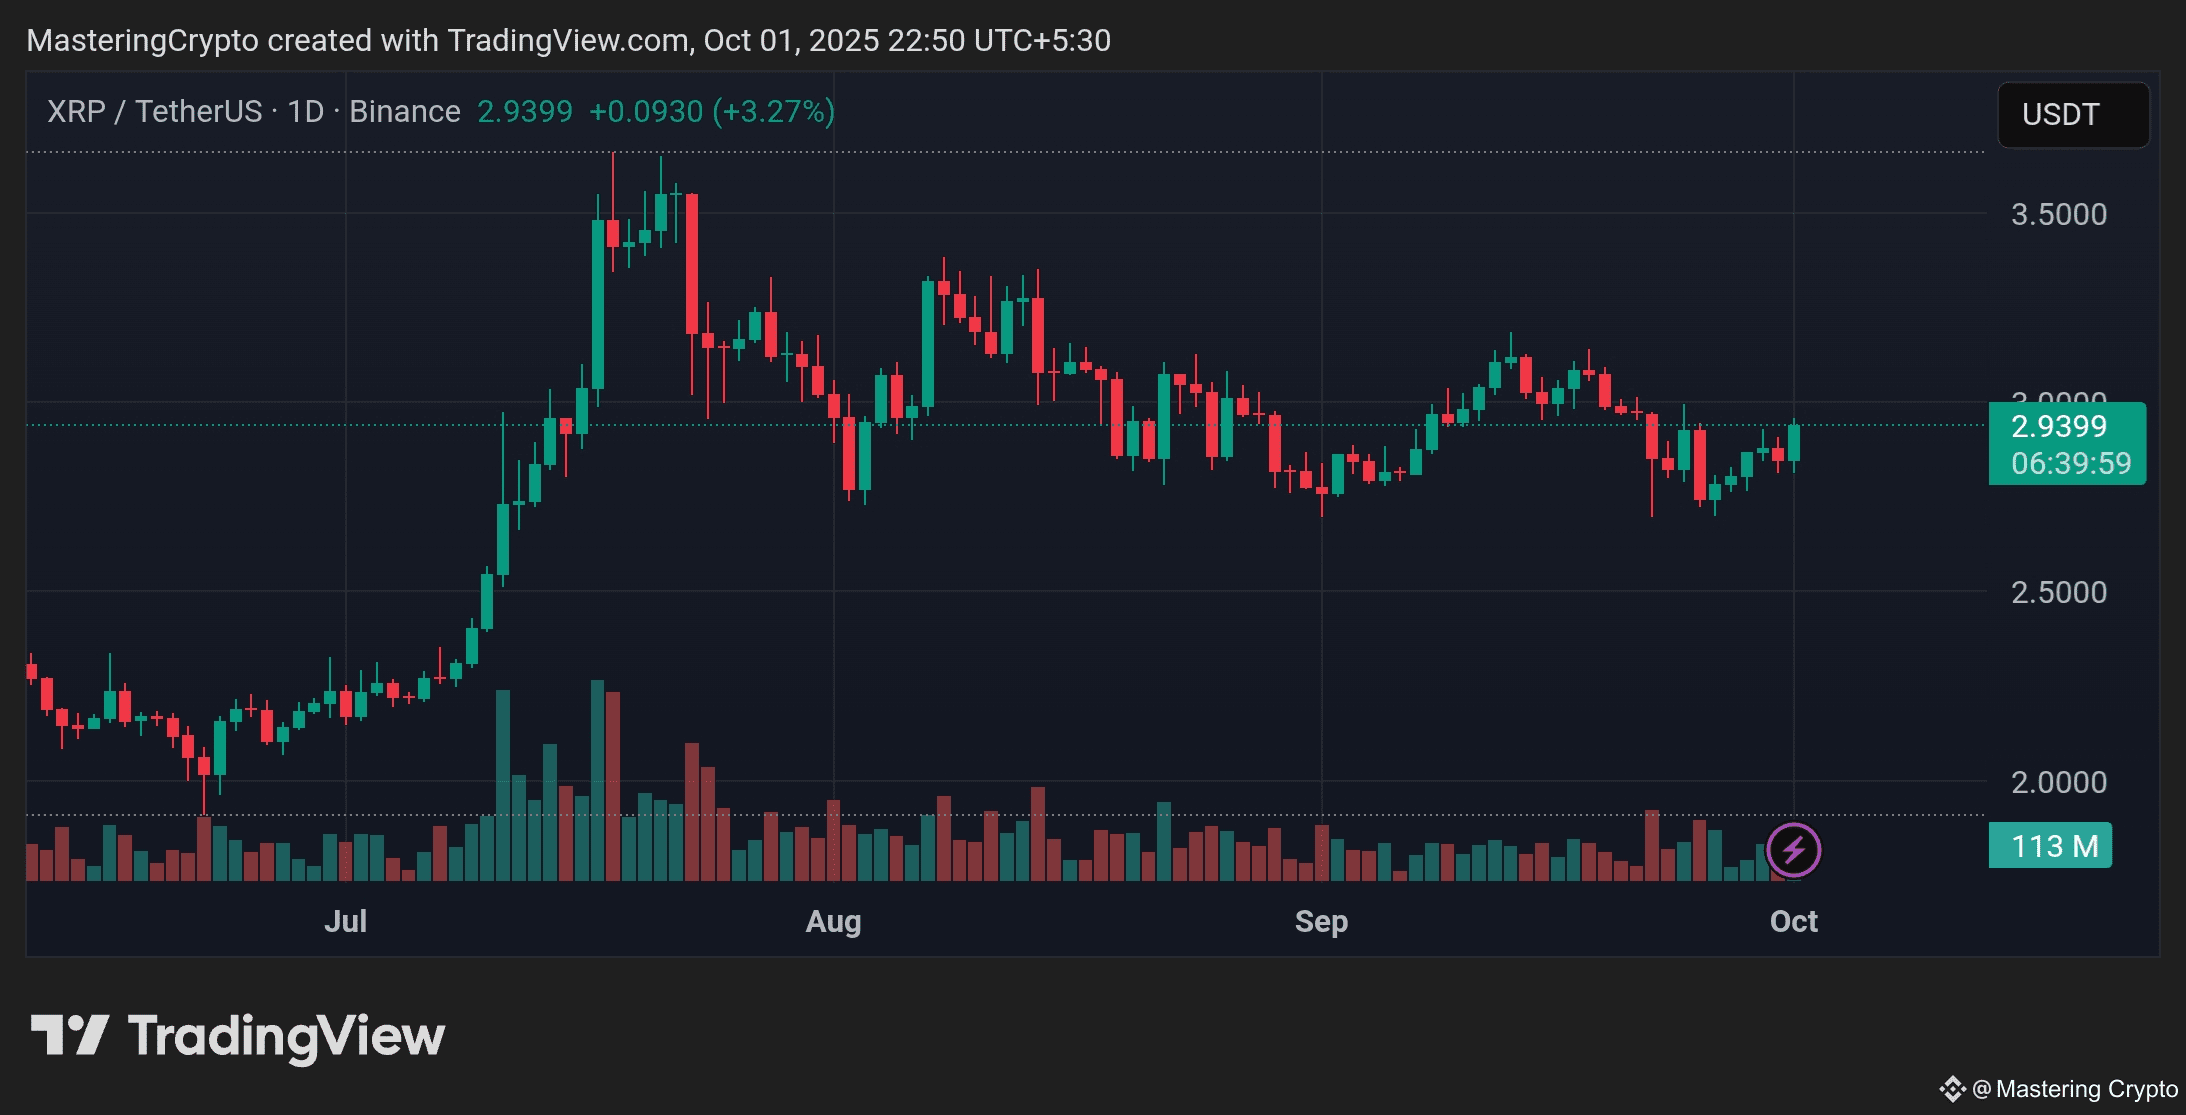Open the USDT currency selector
The height and width of the screenshot is (1115, 2186).
point(2072,115)
